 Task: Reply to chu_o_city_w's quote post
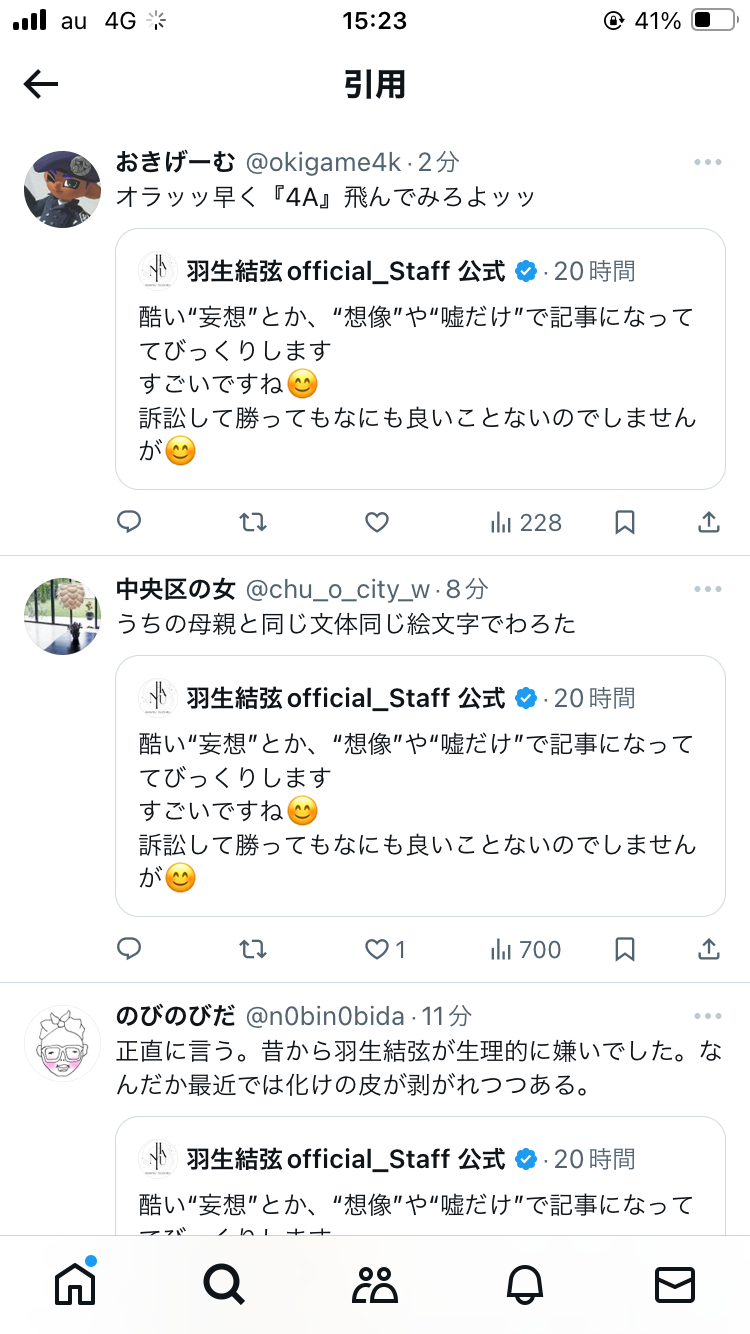(x=129, y=949)
